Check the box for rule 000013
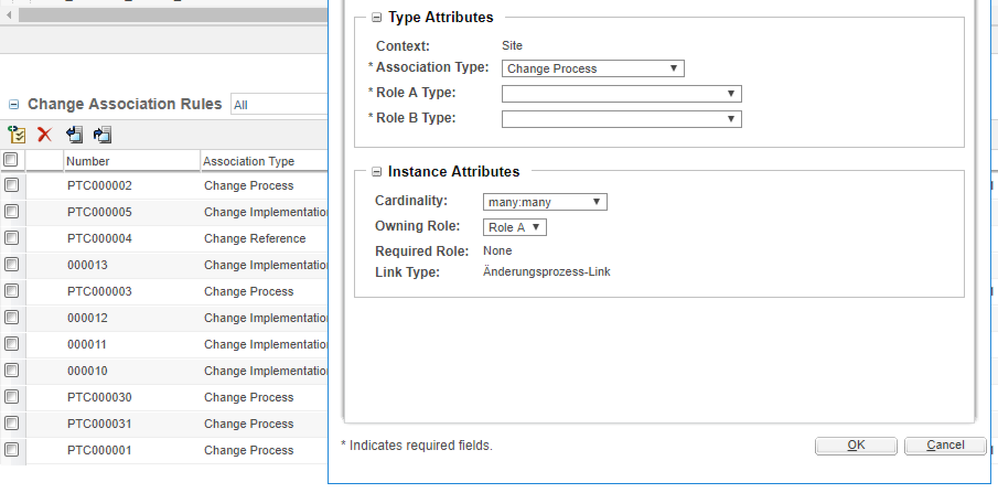The width and height of the screenshot is (998, 503). 11,264
